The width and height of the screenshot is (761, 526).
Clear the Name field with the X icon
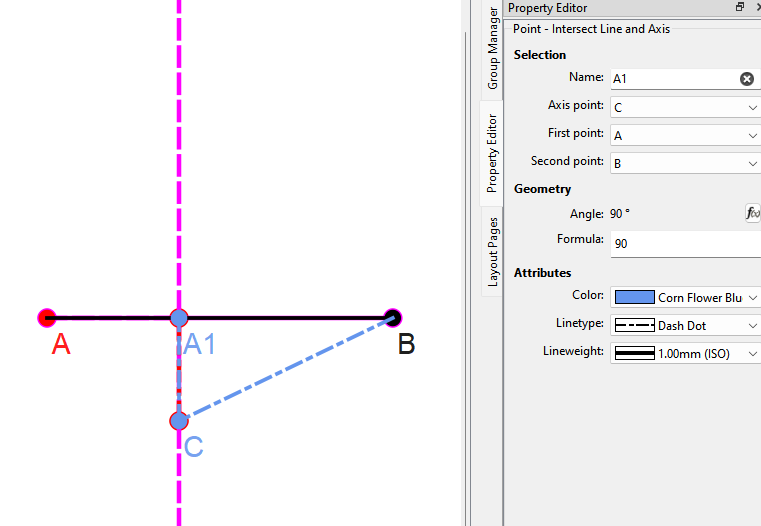click(x=746, y=79)
